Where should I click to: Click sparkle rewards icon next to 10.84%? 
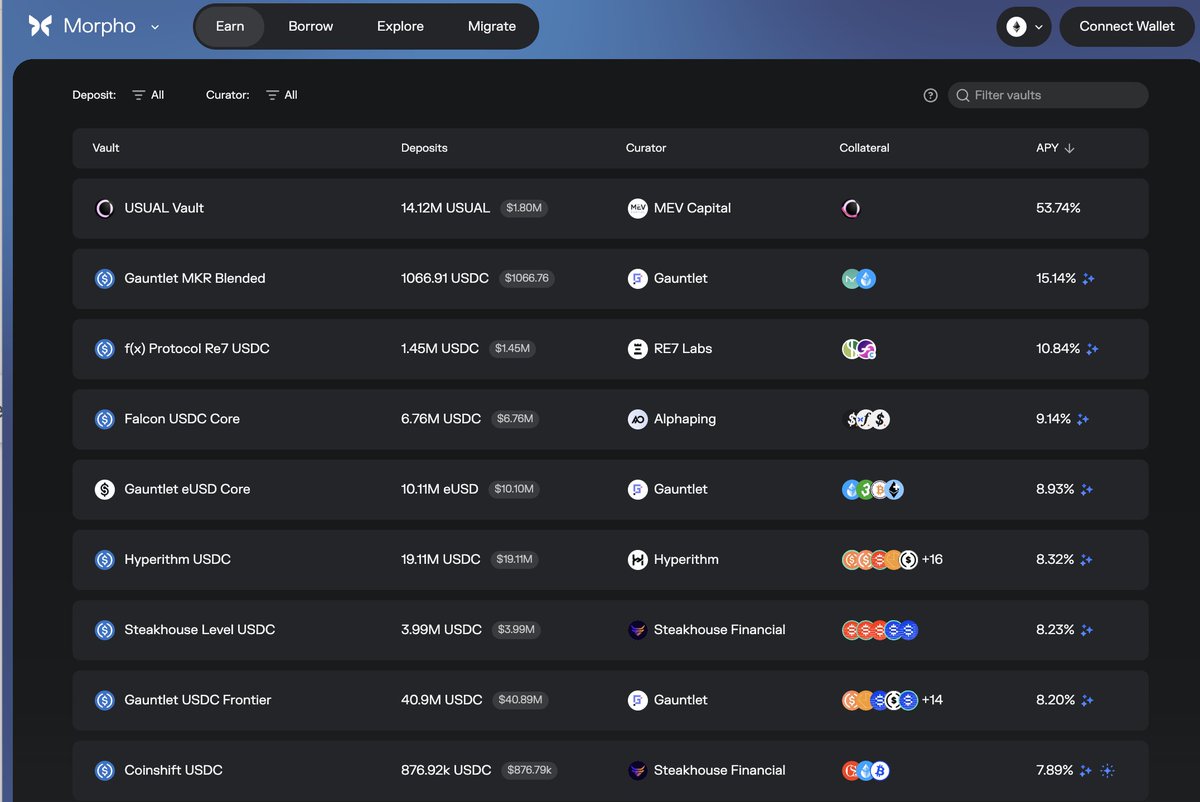[1093, 349]
